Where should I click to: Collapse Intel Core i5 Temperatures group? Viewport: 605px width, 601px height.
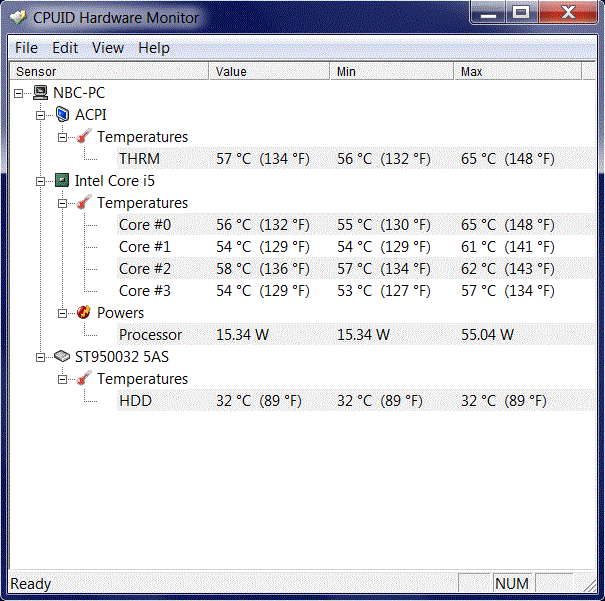(62, 203)
